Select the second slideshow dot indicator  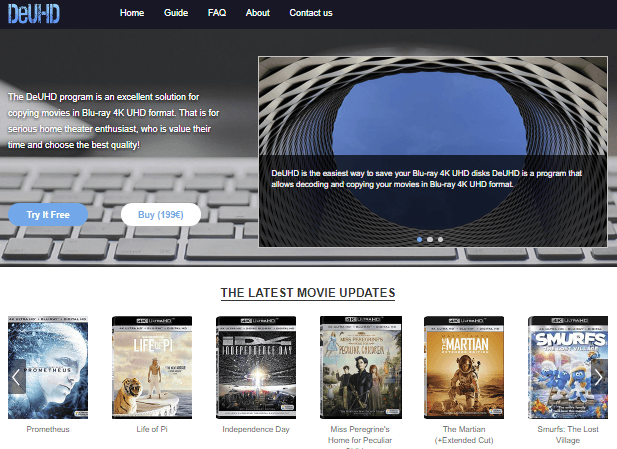click(x=430, y=240)
